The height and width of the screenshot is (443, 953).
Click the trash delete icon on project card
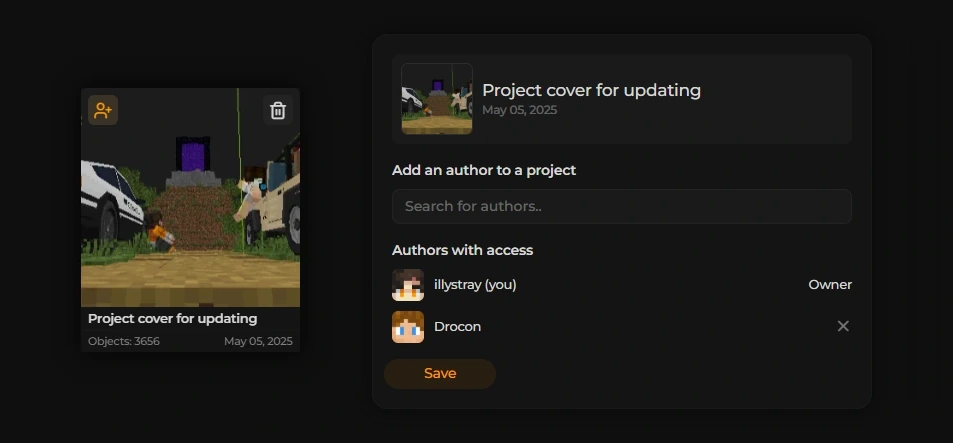278,110
